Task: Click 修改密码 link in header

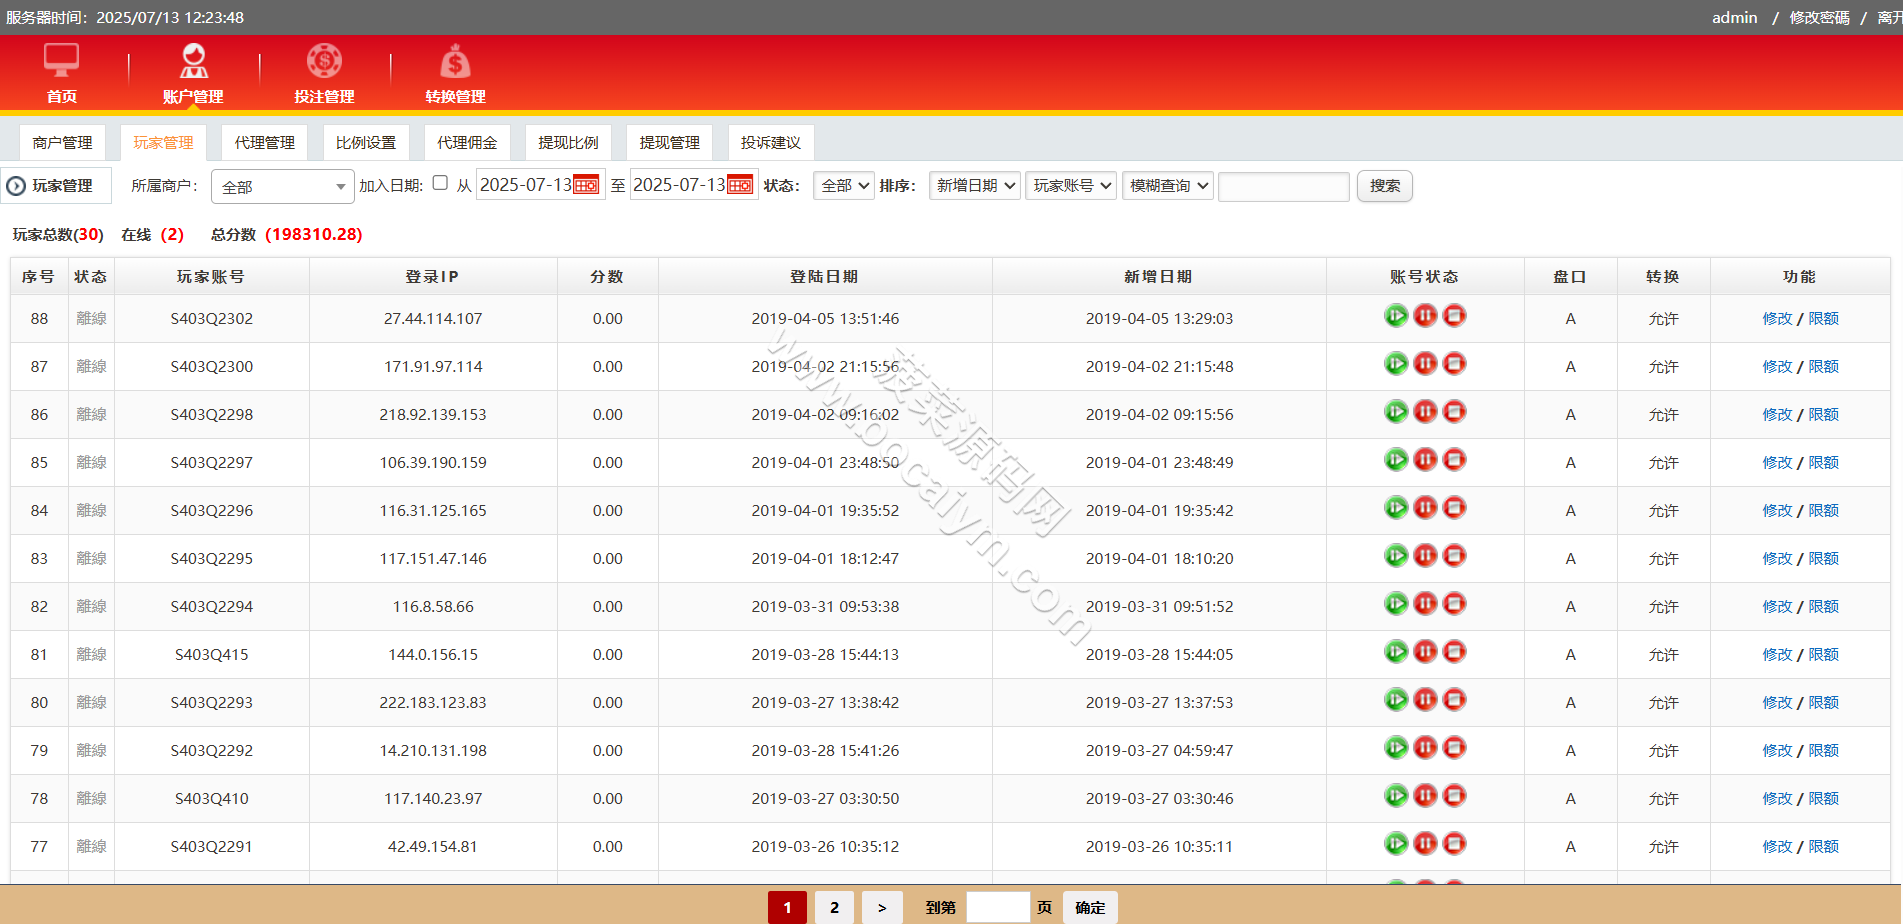Action: point(1820,18)
